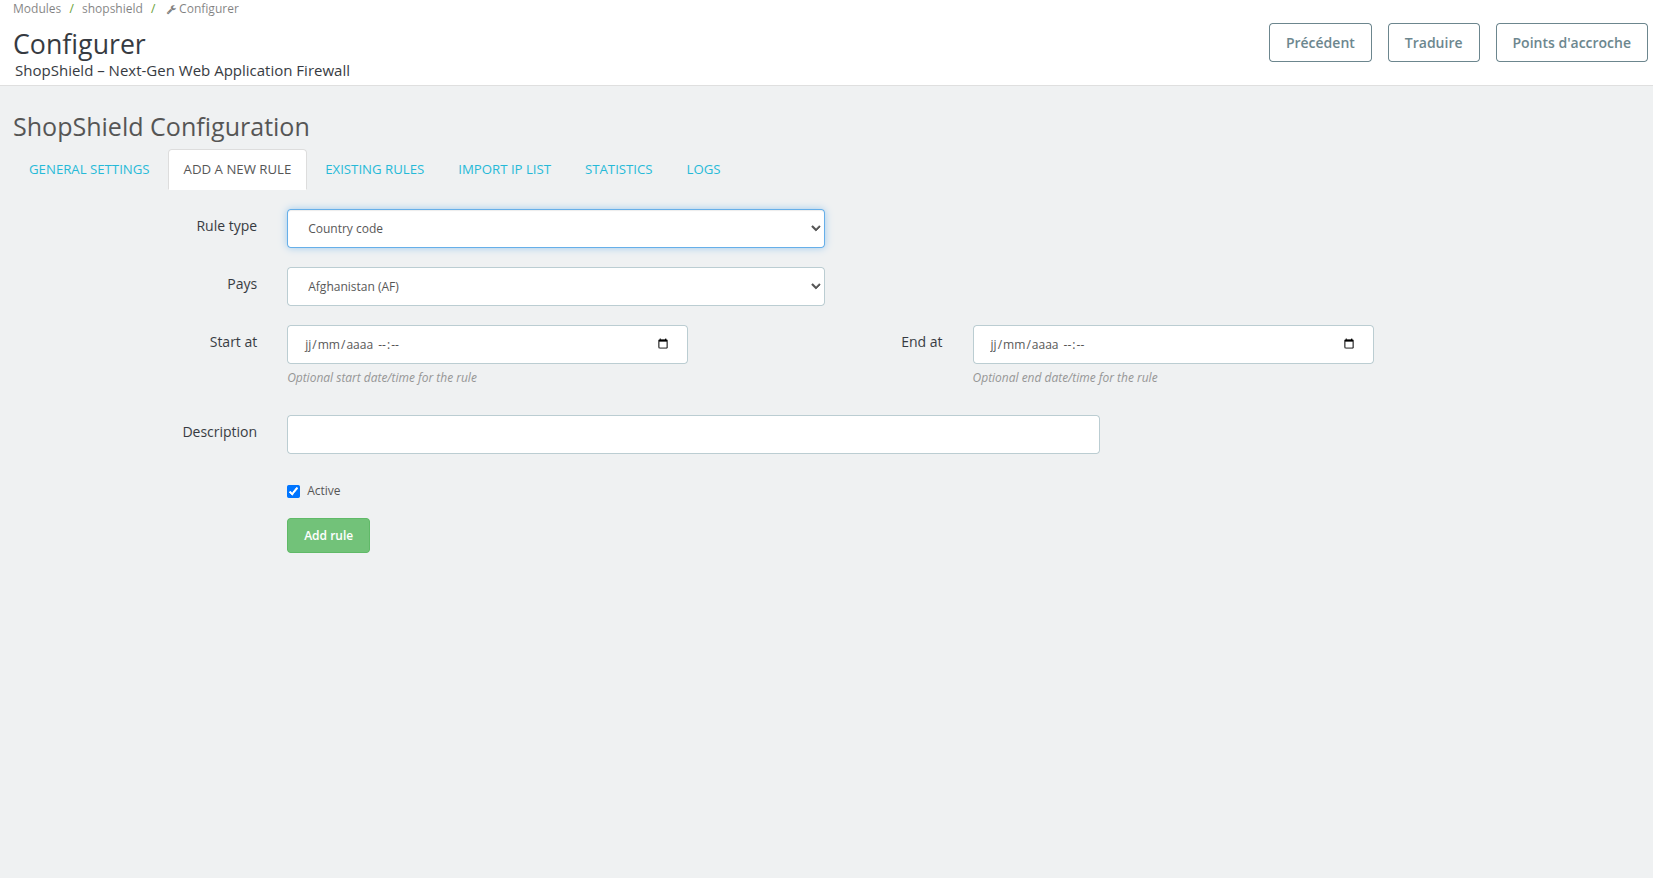This screenshot has height=878, width=1653.
Task: Click the Traduire button
Action: [1433, 43]
